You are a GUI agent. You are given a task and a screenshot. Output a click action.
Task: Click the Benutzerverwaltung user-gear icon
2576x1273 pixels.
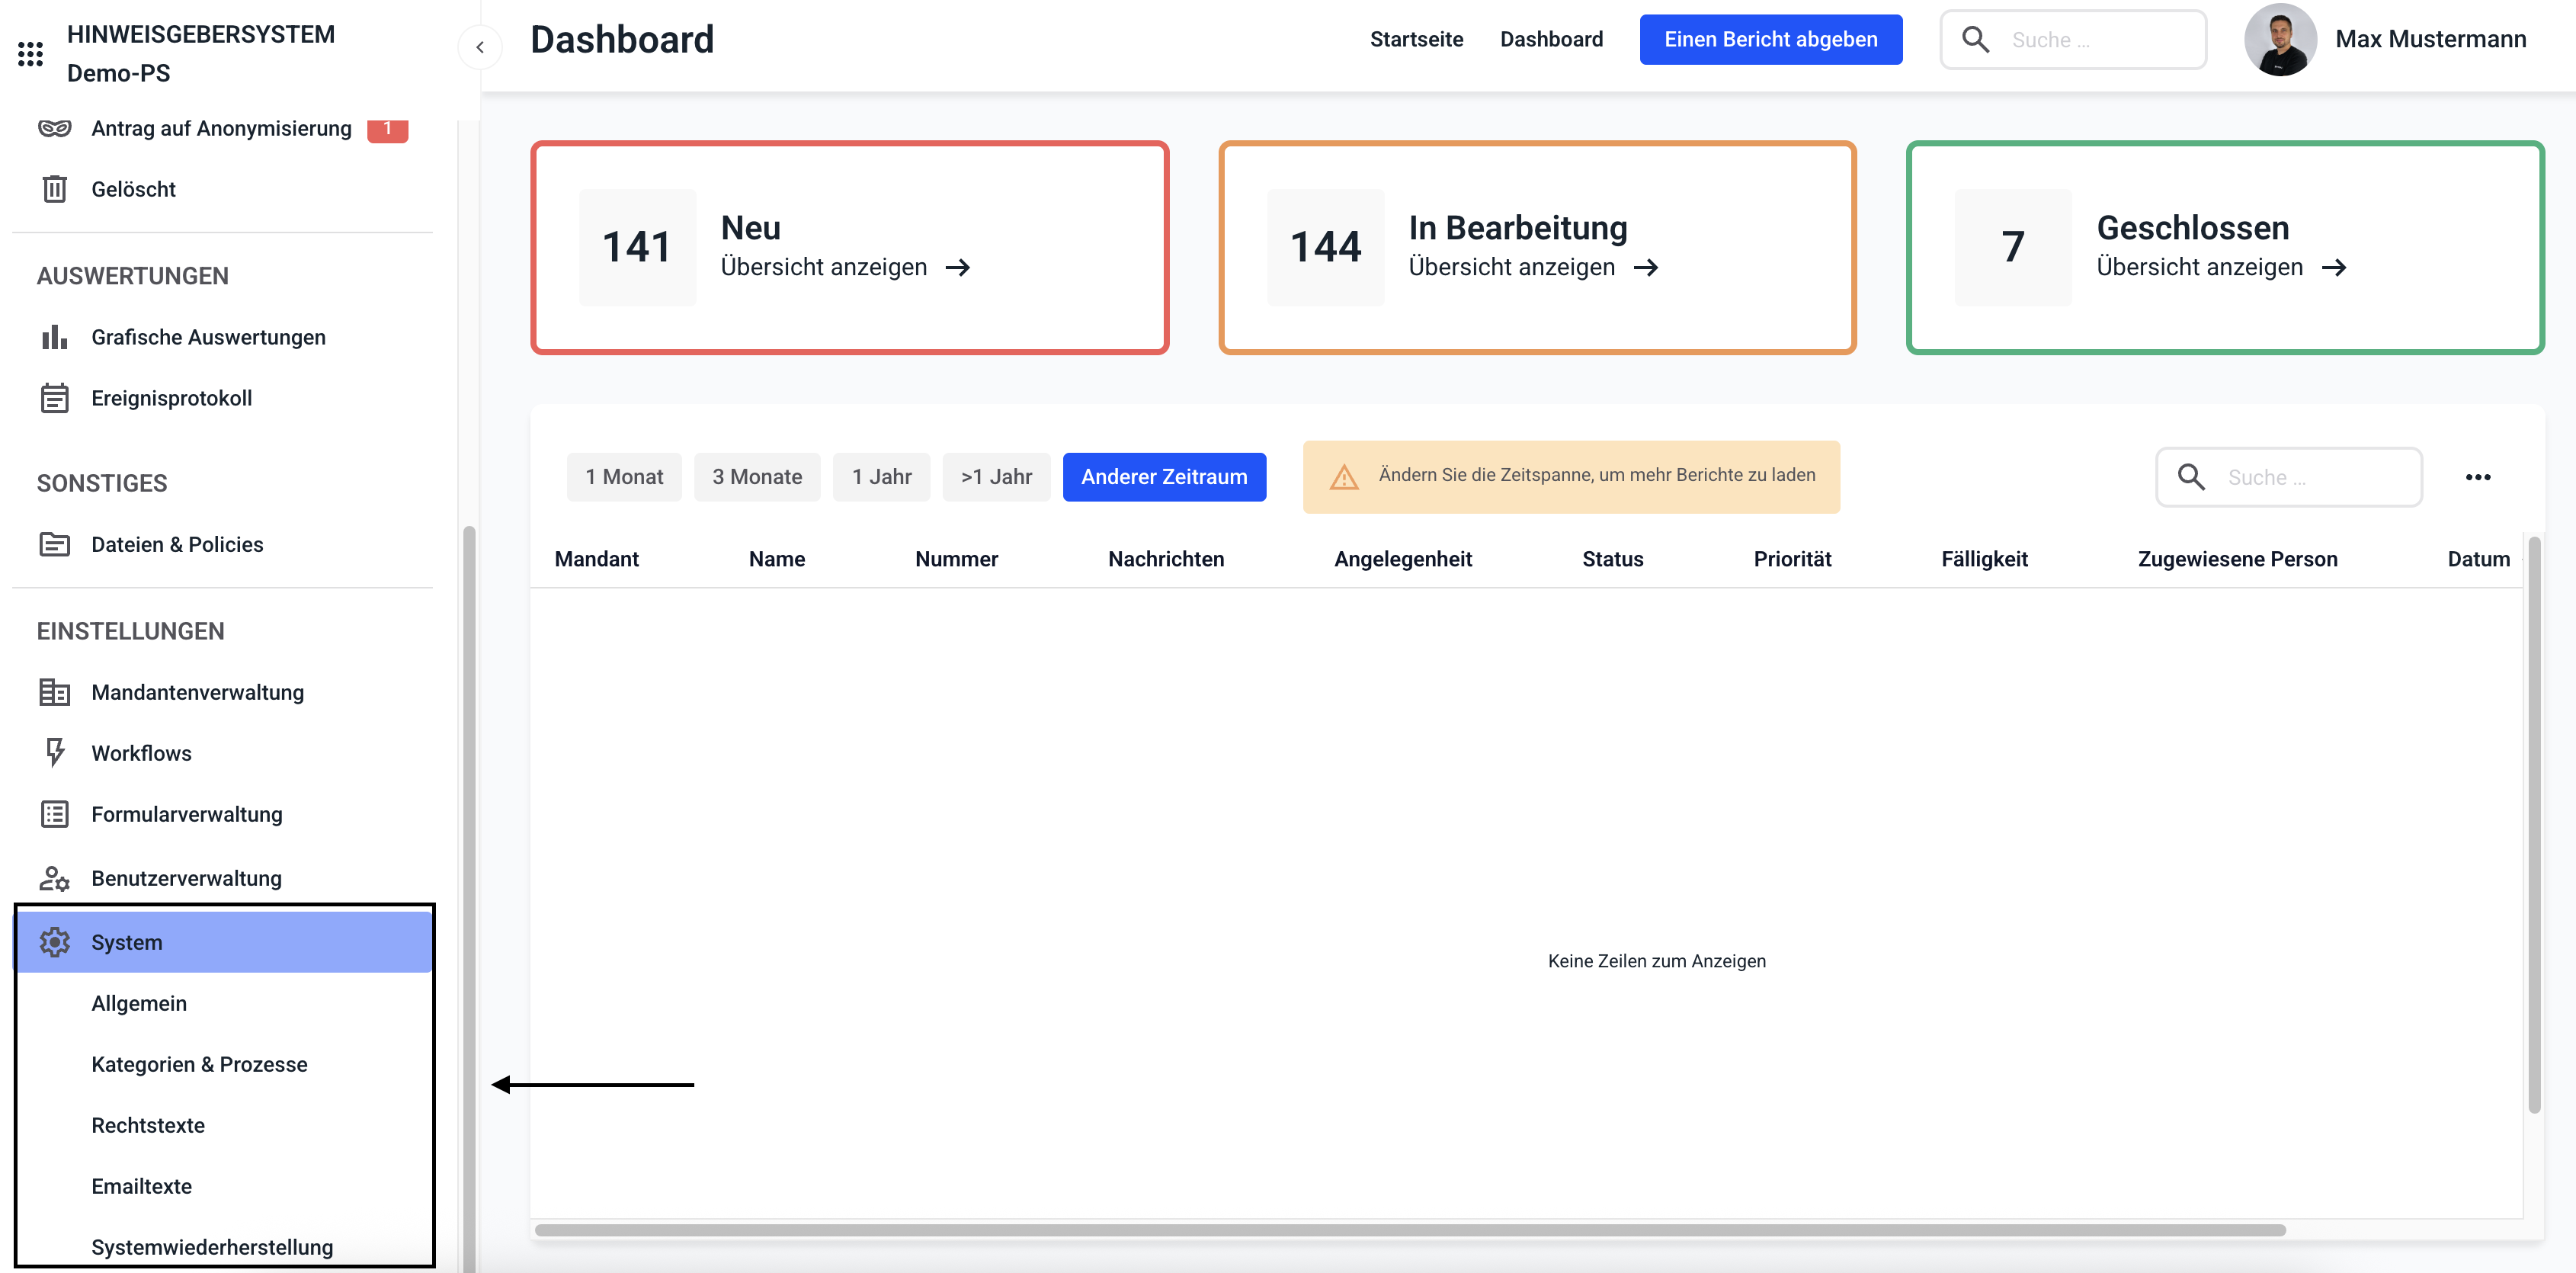click(54, 878)
